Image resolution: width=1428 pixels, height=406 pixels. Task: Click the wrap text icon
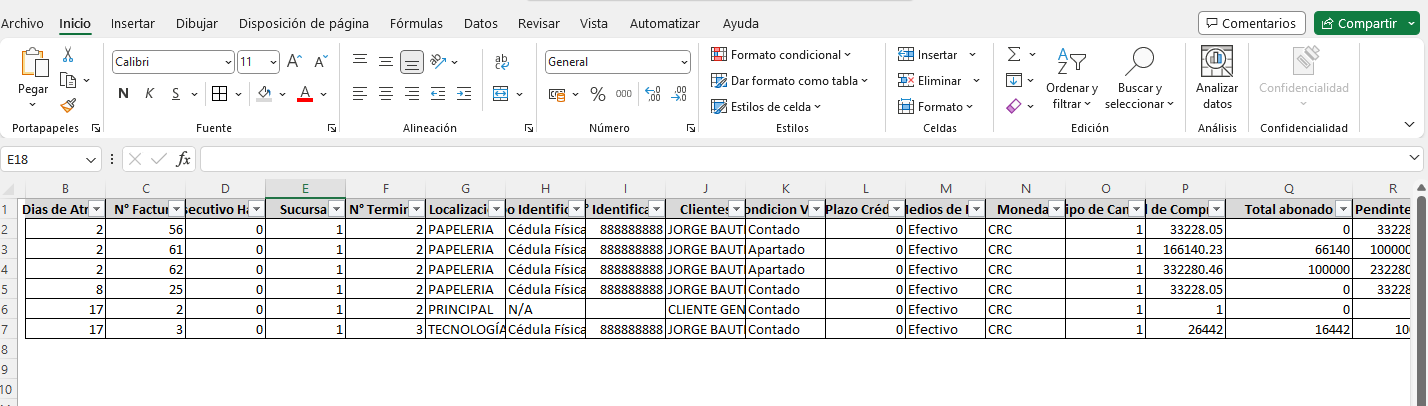point(503,62)
